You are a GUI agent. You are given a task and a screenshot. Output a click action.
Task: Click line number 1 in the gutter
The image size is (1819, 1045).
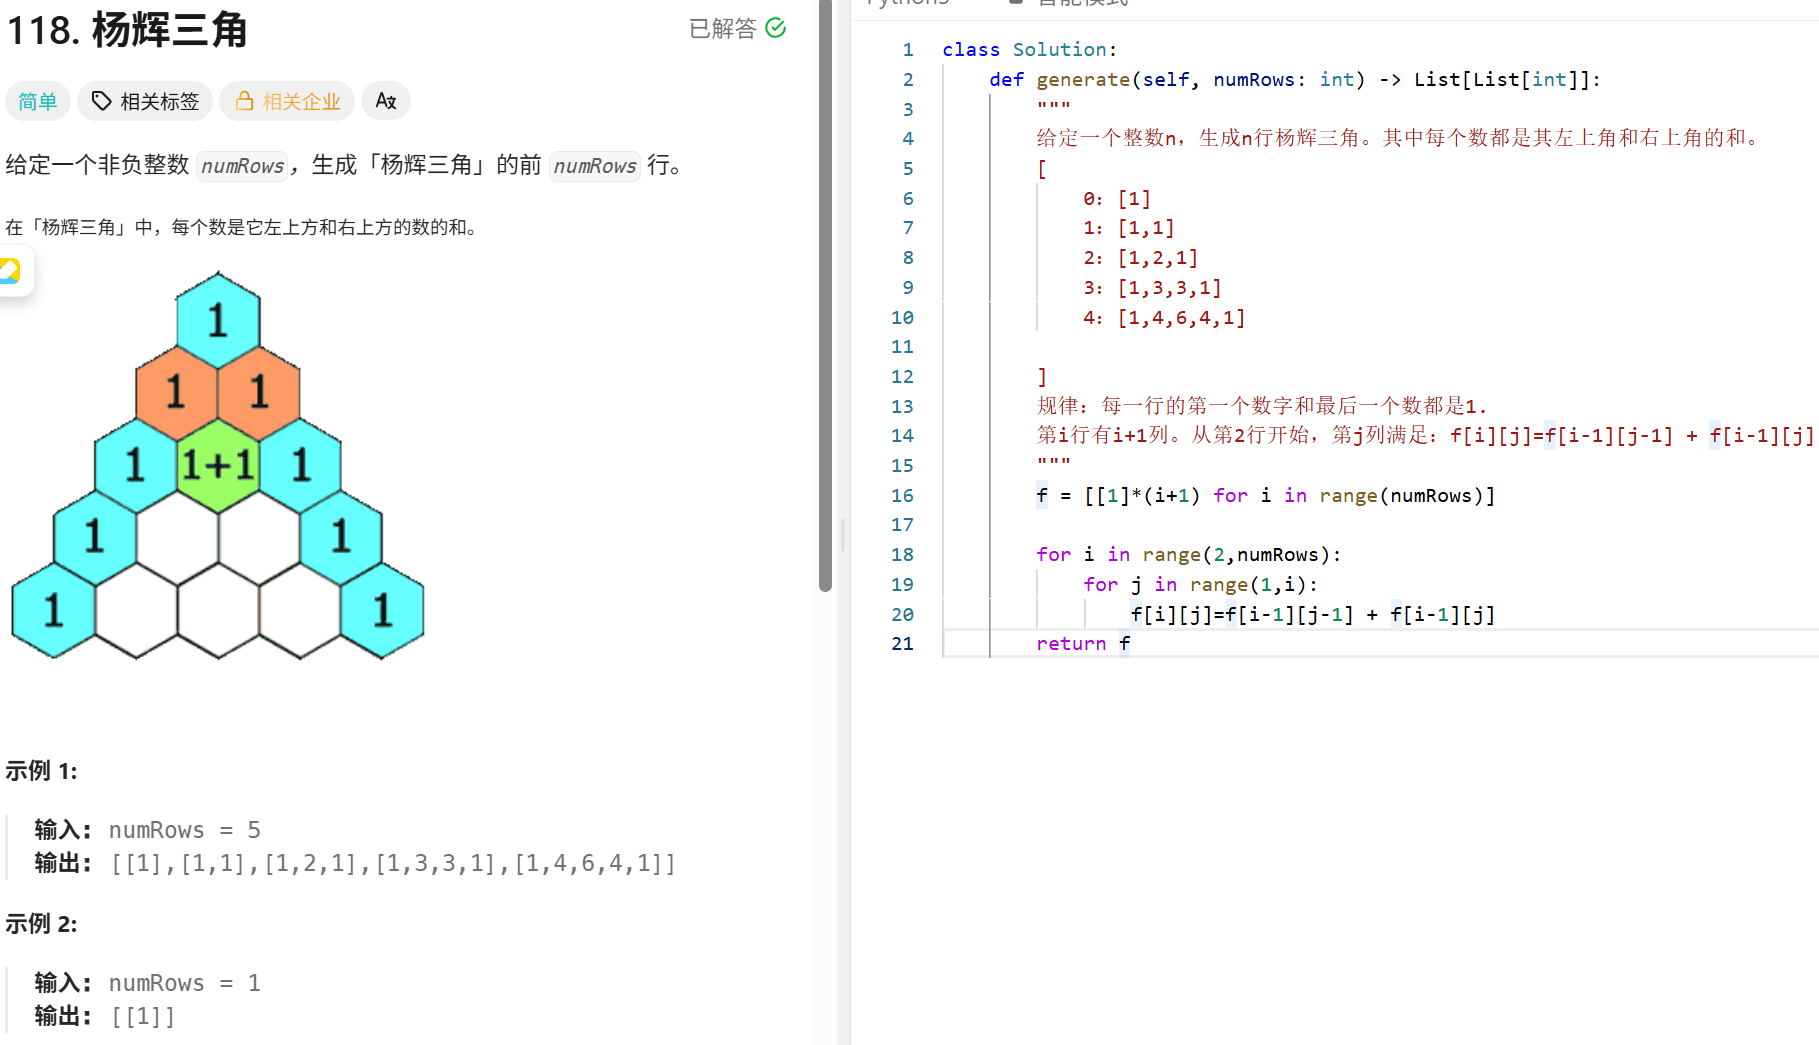pos(907,49)
